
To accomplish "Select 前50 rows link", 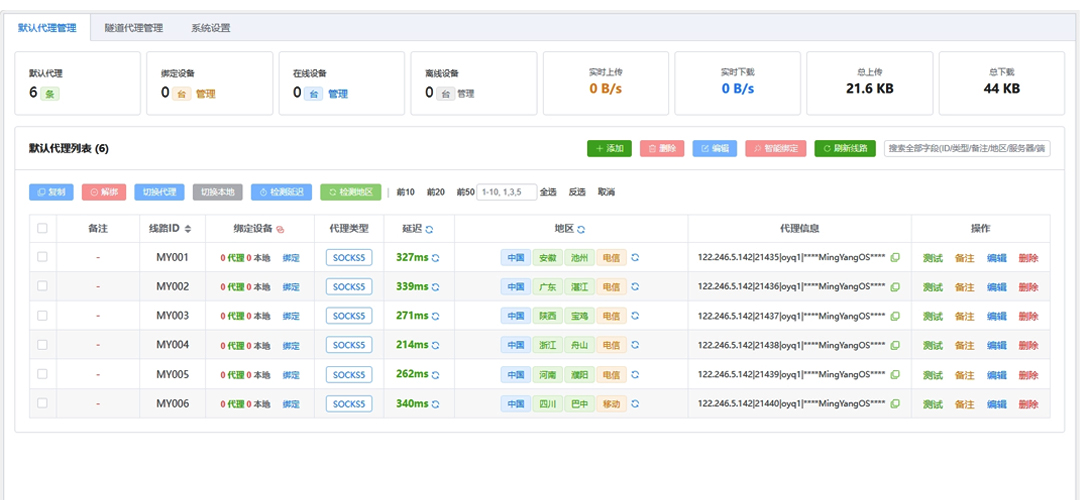I will (466, 192).
